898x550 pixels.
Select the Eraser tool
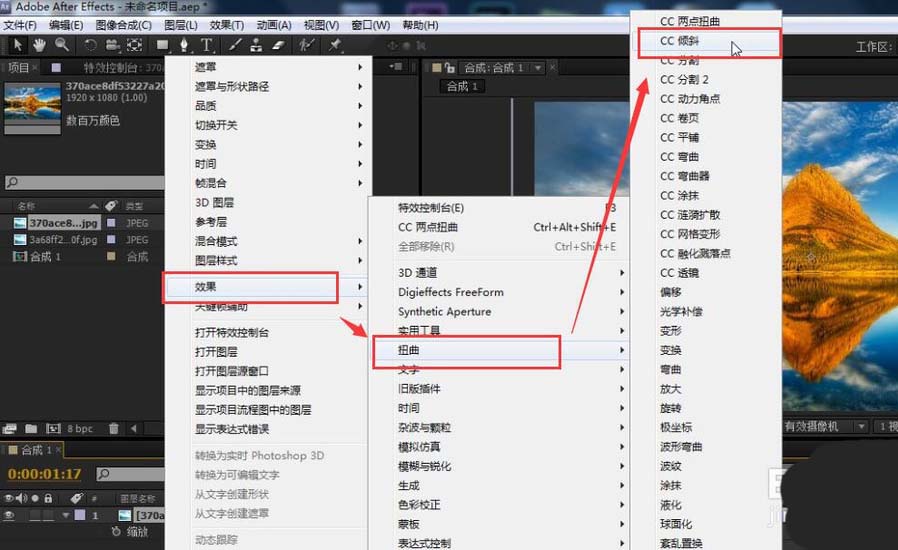tap(278, 45)
